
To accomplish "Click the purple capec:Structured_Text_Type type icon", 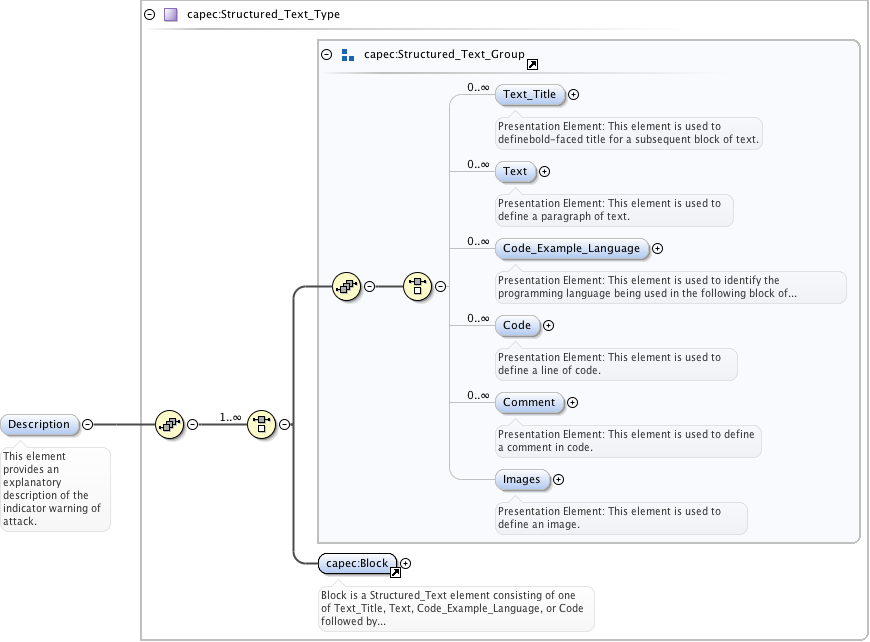I will point(171,15).
